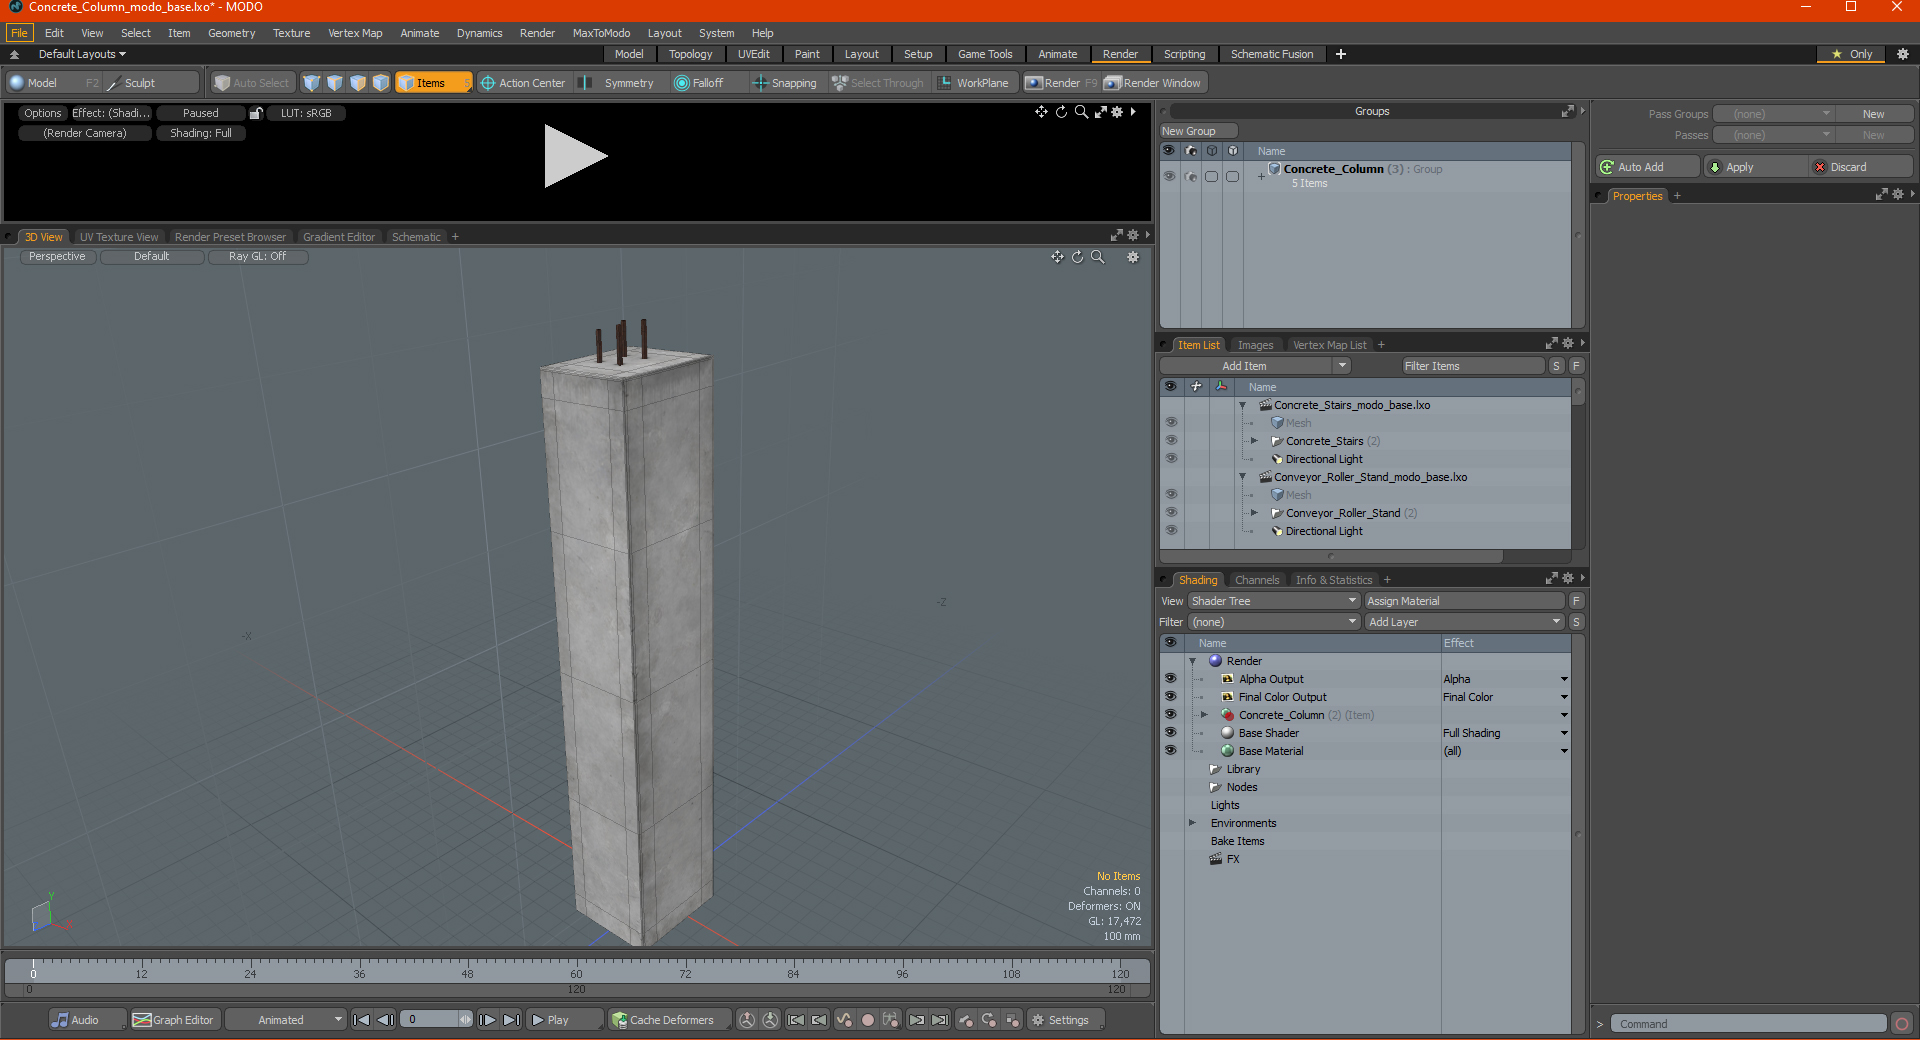Click the large render preview play arrow
Viewport: 1920px width, 1040px height.
pos(575,156)
